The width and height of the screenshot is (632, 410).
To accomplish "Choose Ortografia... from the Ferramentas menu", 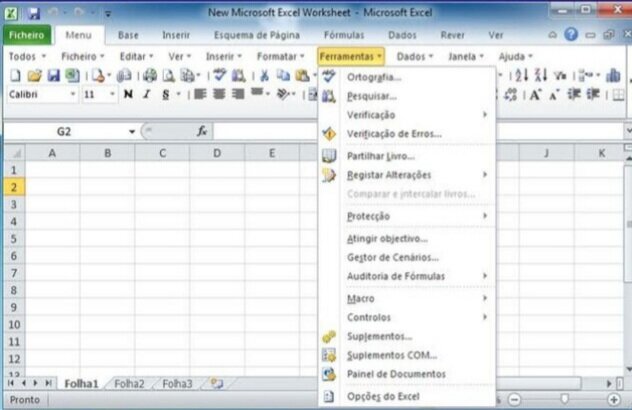I will 407,77.
